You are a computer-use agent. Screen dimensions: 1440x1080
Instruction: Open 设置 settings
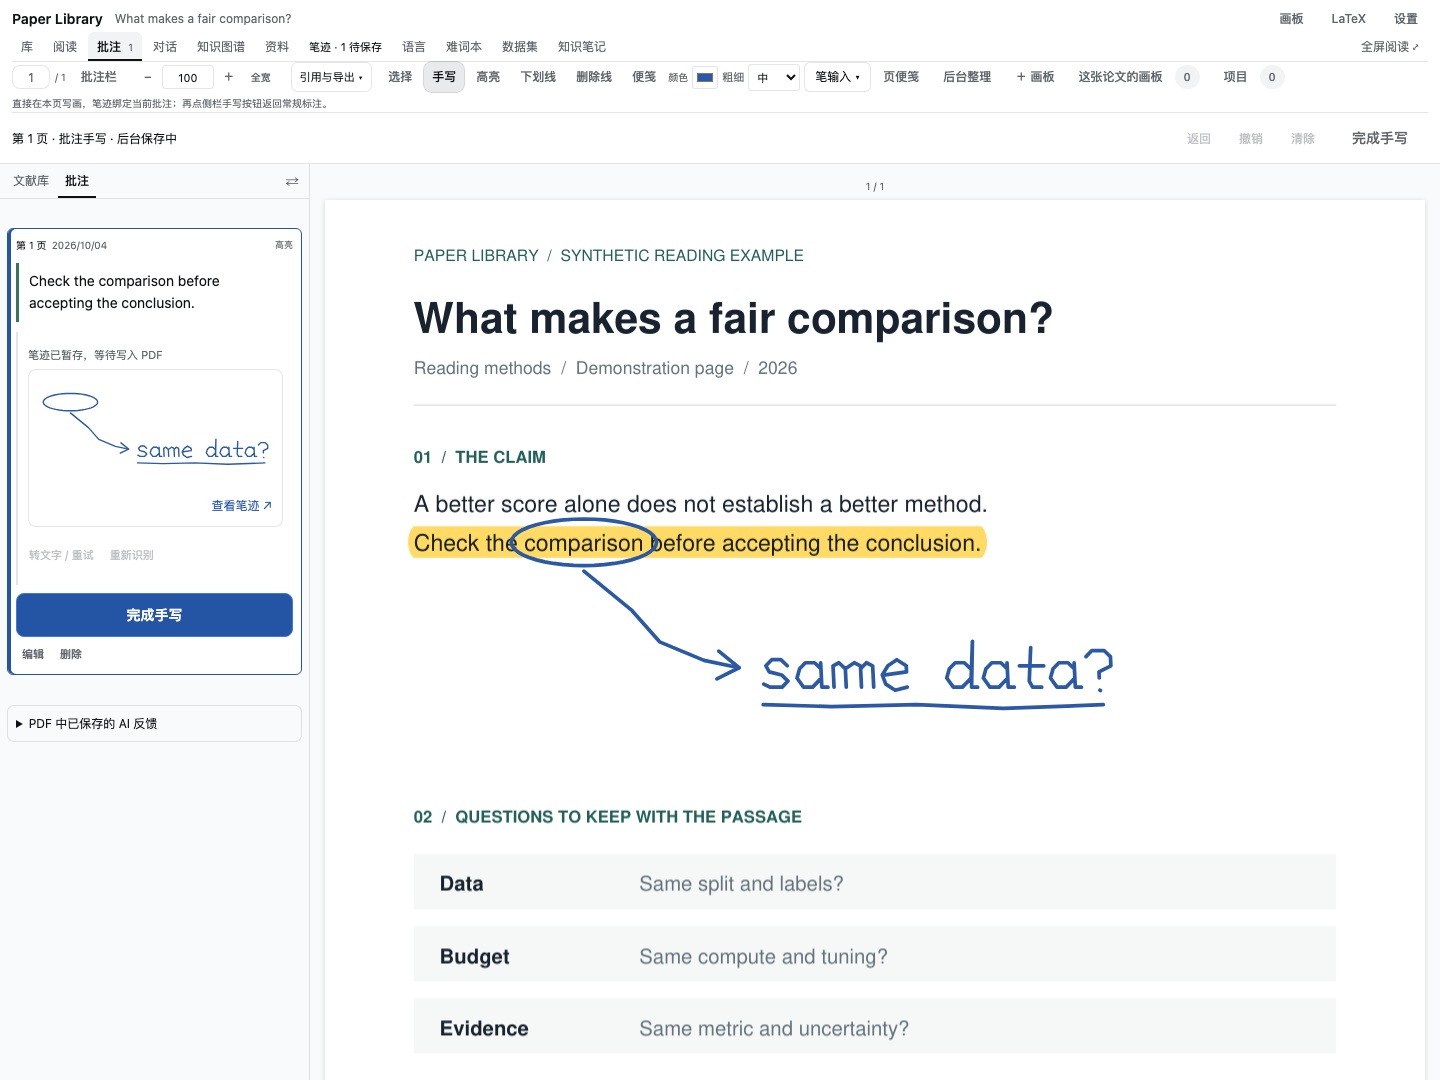click(1406, 19)
